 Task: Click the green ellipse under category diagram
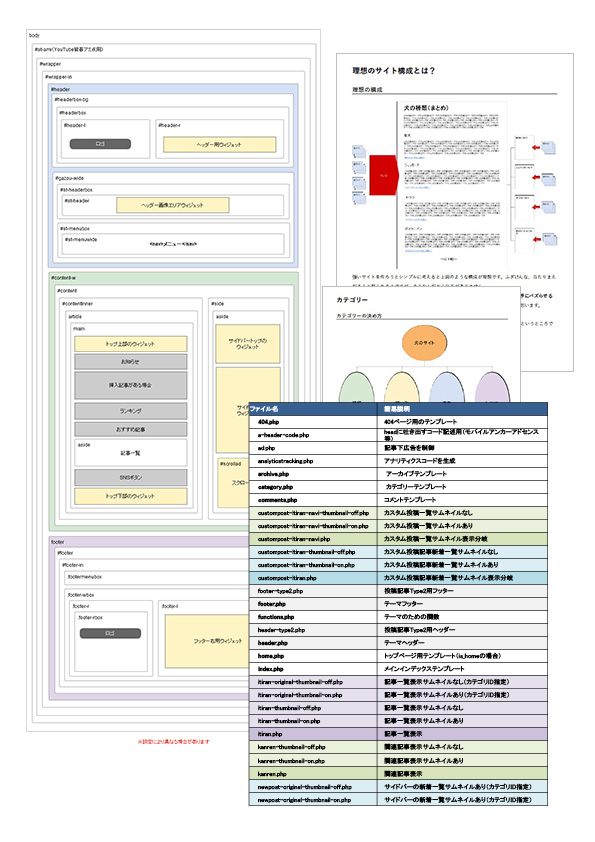[357, 388]
